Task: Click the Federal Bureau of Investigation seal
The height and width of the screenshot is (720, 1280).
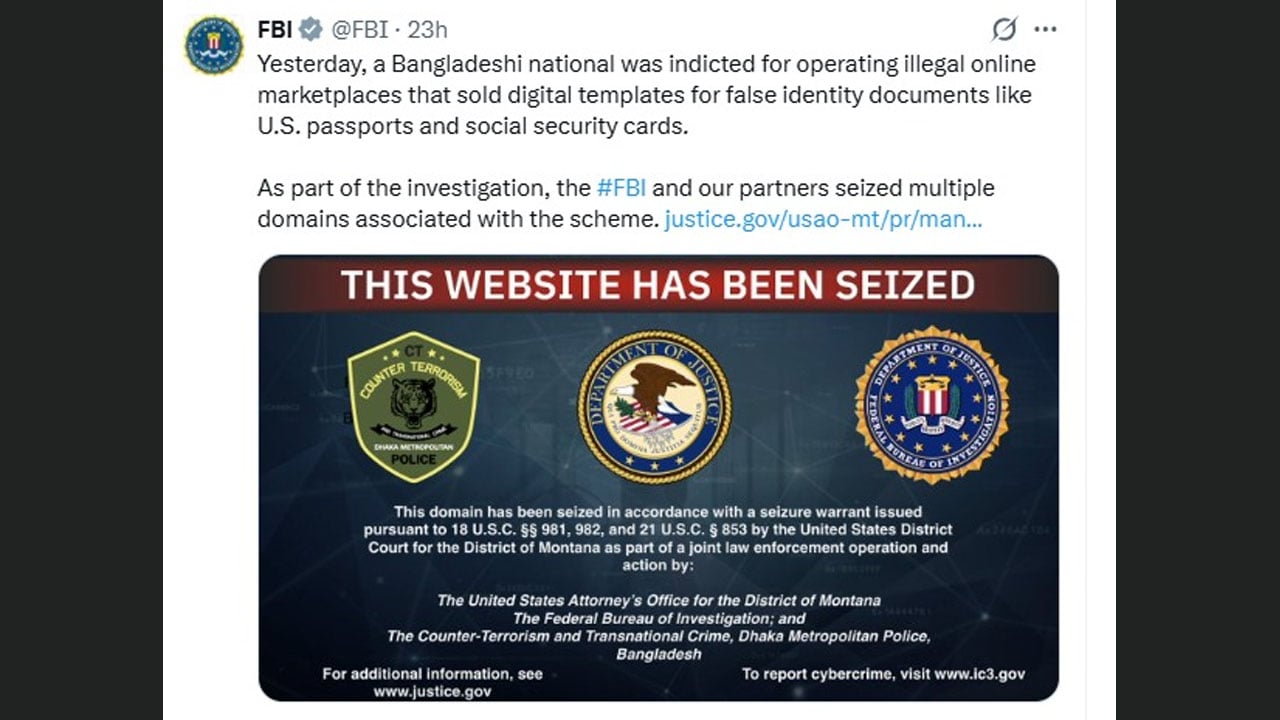Action: point(931,404)
